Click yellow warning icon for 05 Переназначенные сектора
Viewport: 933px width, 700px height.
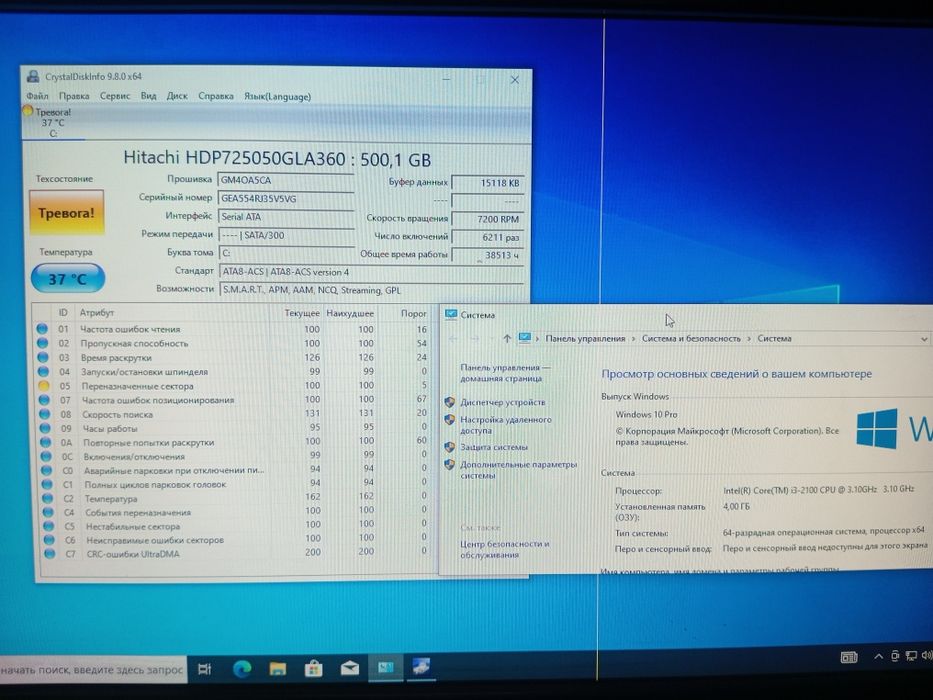(44, 386)
